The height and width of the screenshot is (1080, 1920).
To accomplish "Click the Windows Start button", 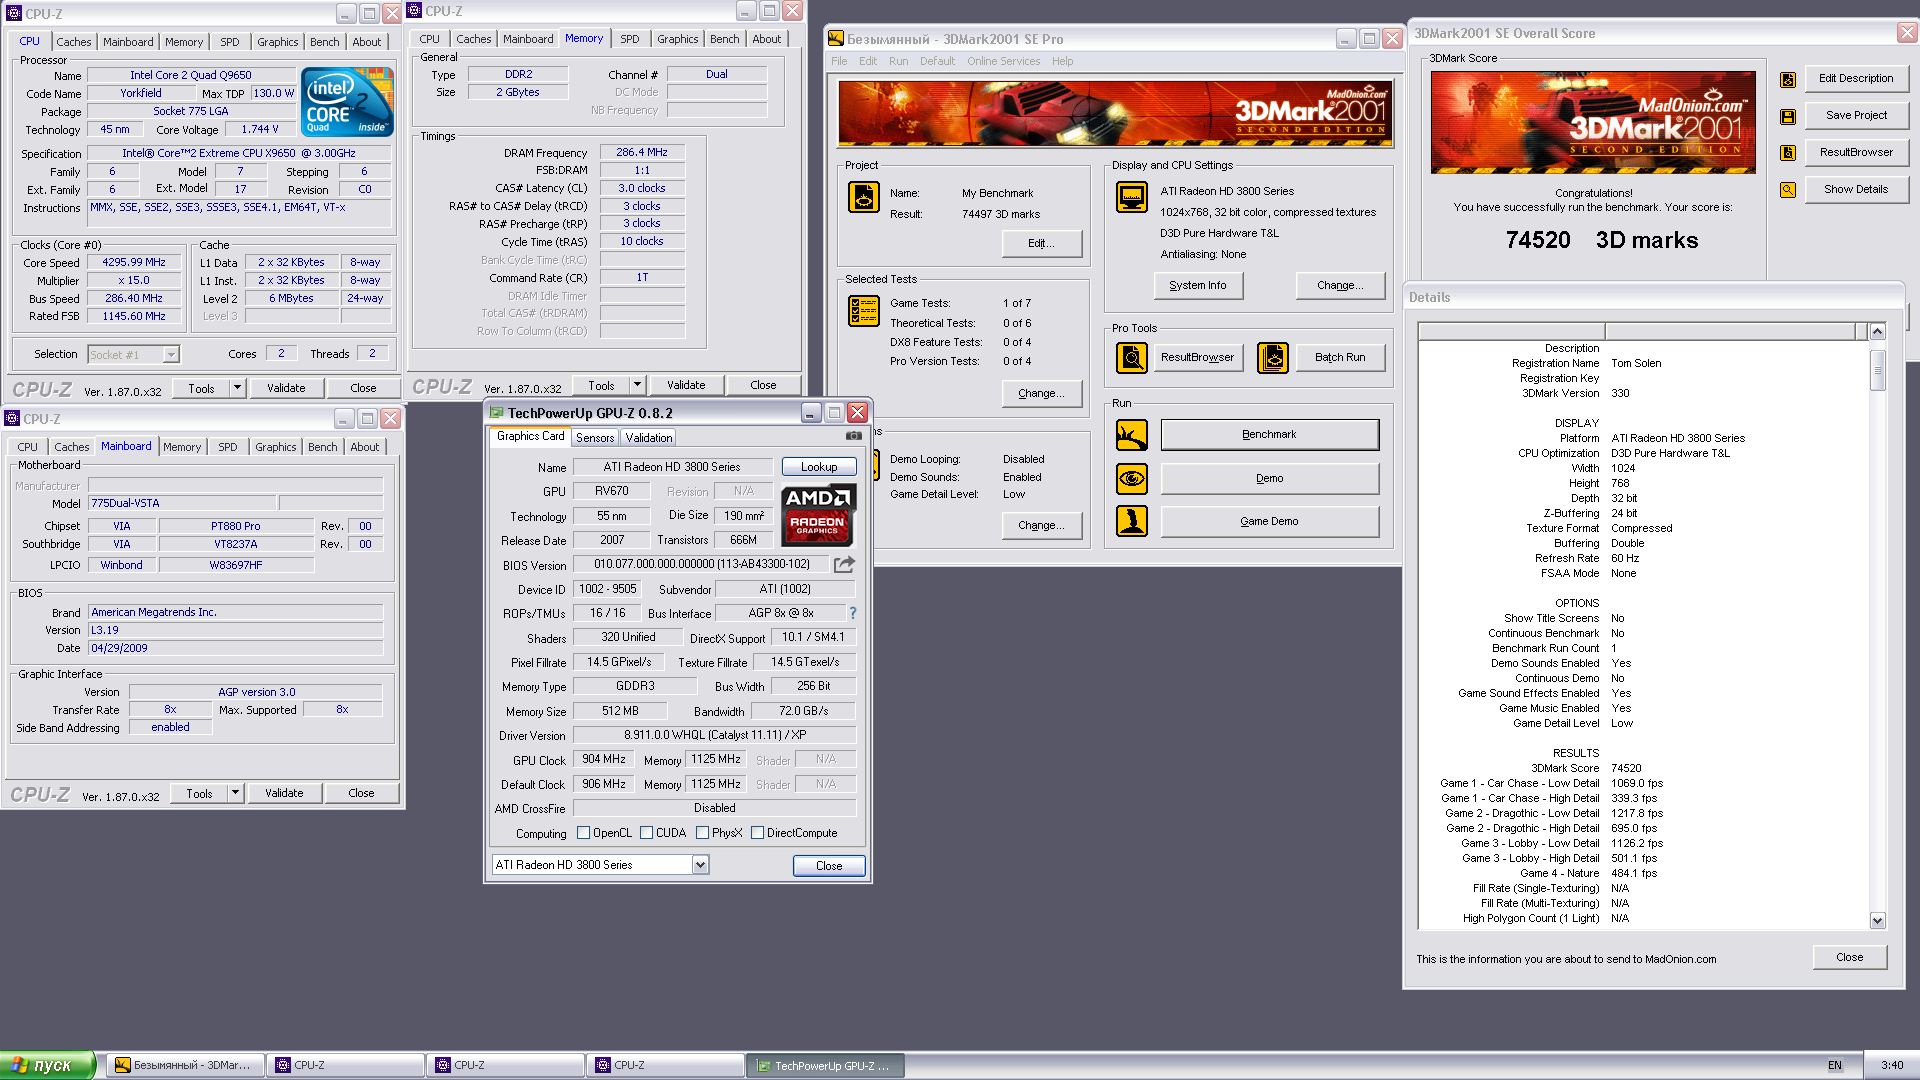I will 47,1065.
